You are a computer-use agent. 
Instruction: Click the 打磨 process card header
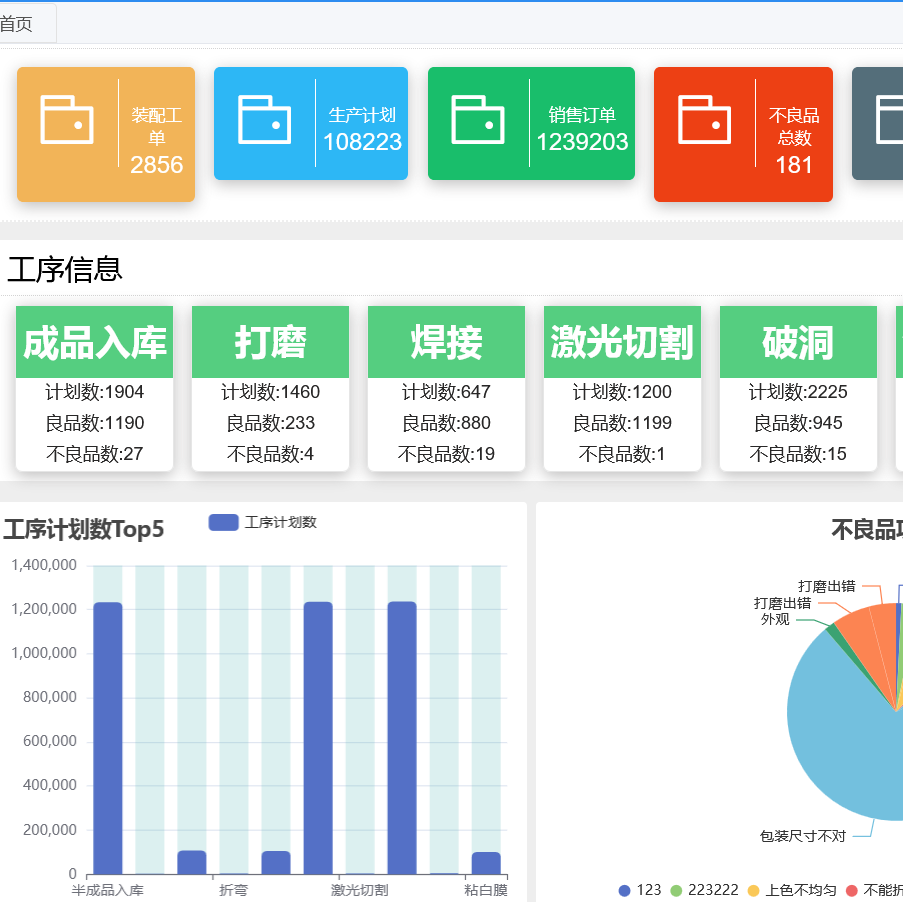click(270, 341)
